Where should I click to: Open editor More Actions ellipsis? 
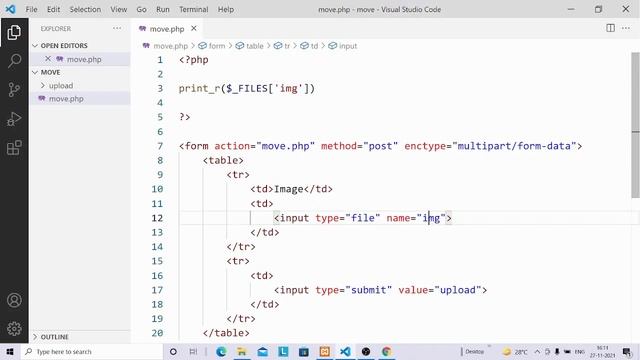[x=626, y=28]
